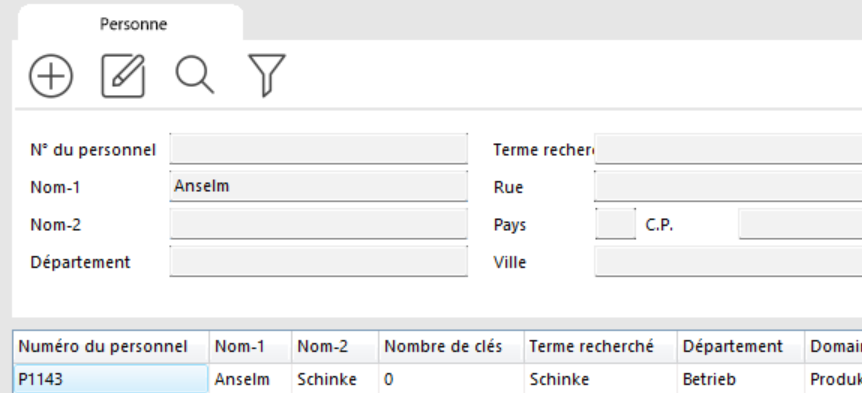Sort by Numéro du personnel column header
The height and width of the screenshot is (393, 862).
[111, 347]
